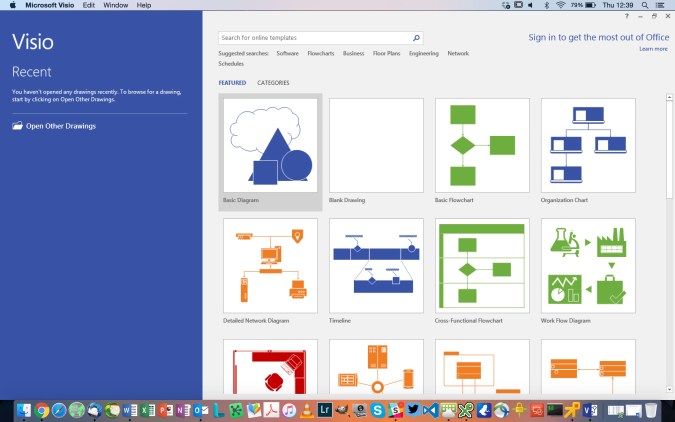Click the Learn more link
The width and height of the screenshot is (675, 422).
[653, 48]
